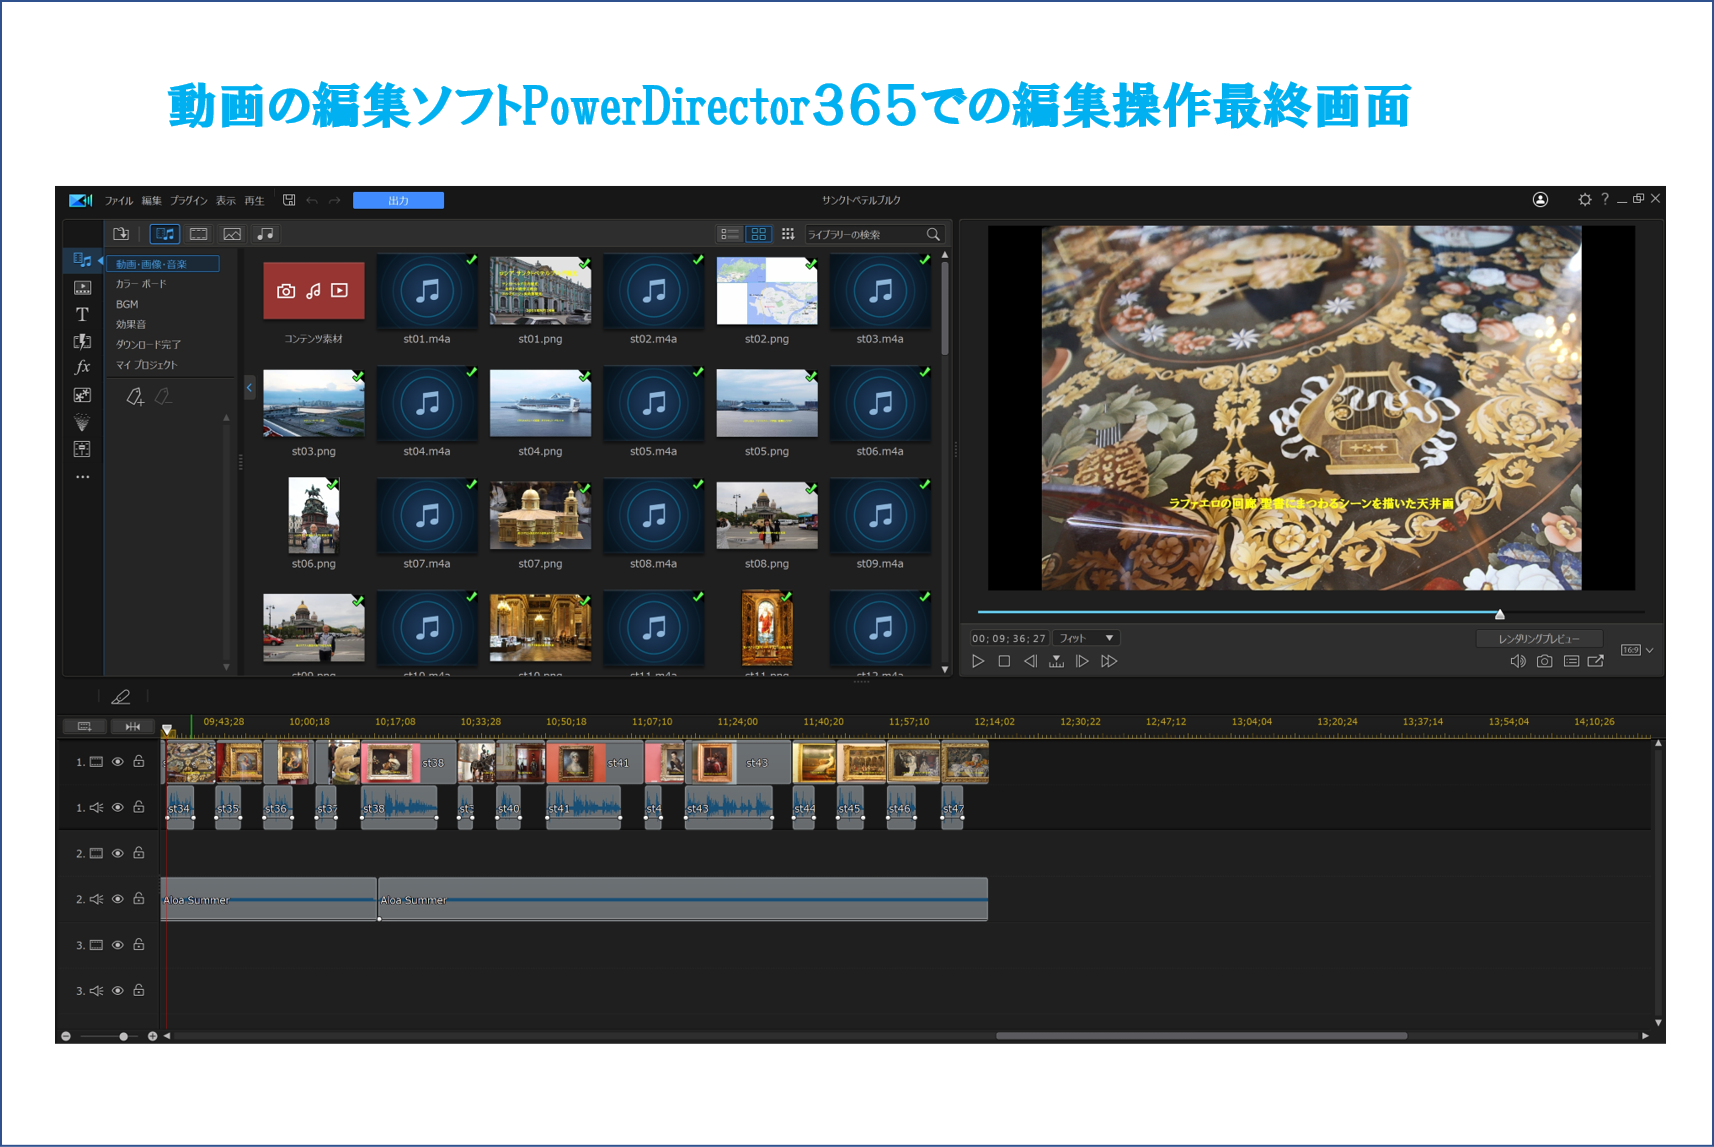The height and width of the screenshot is (1147, 1714).
Task: Open the Subtitle Room icon in sidebar
Action: 82,449
